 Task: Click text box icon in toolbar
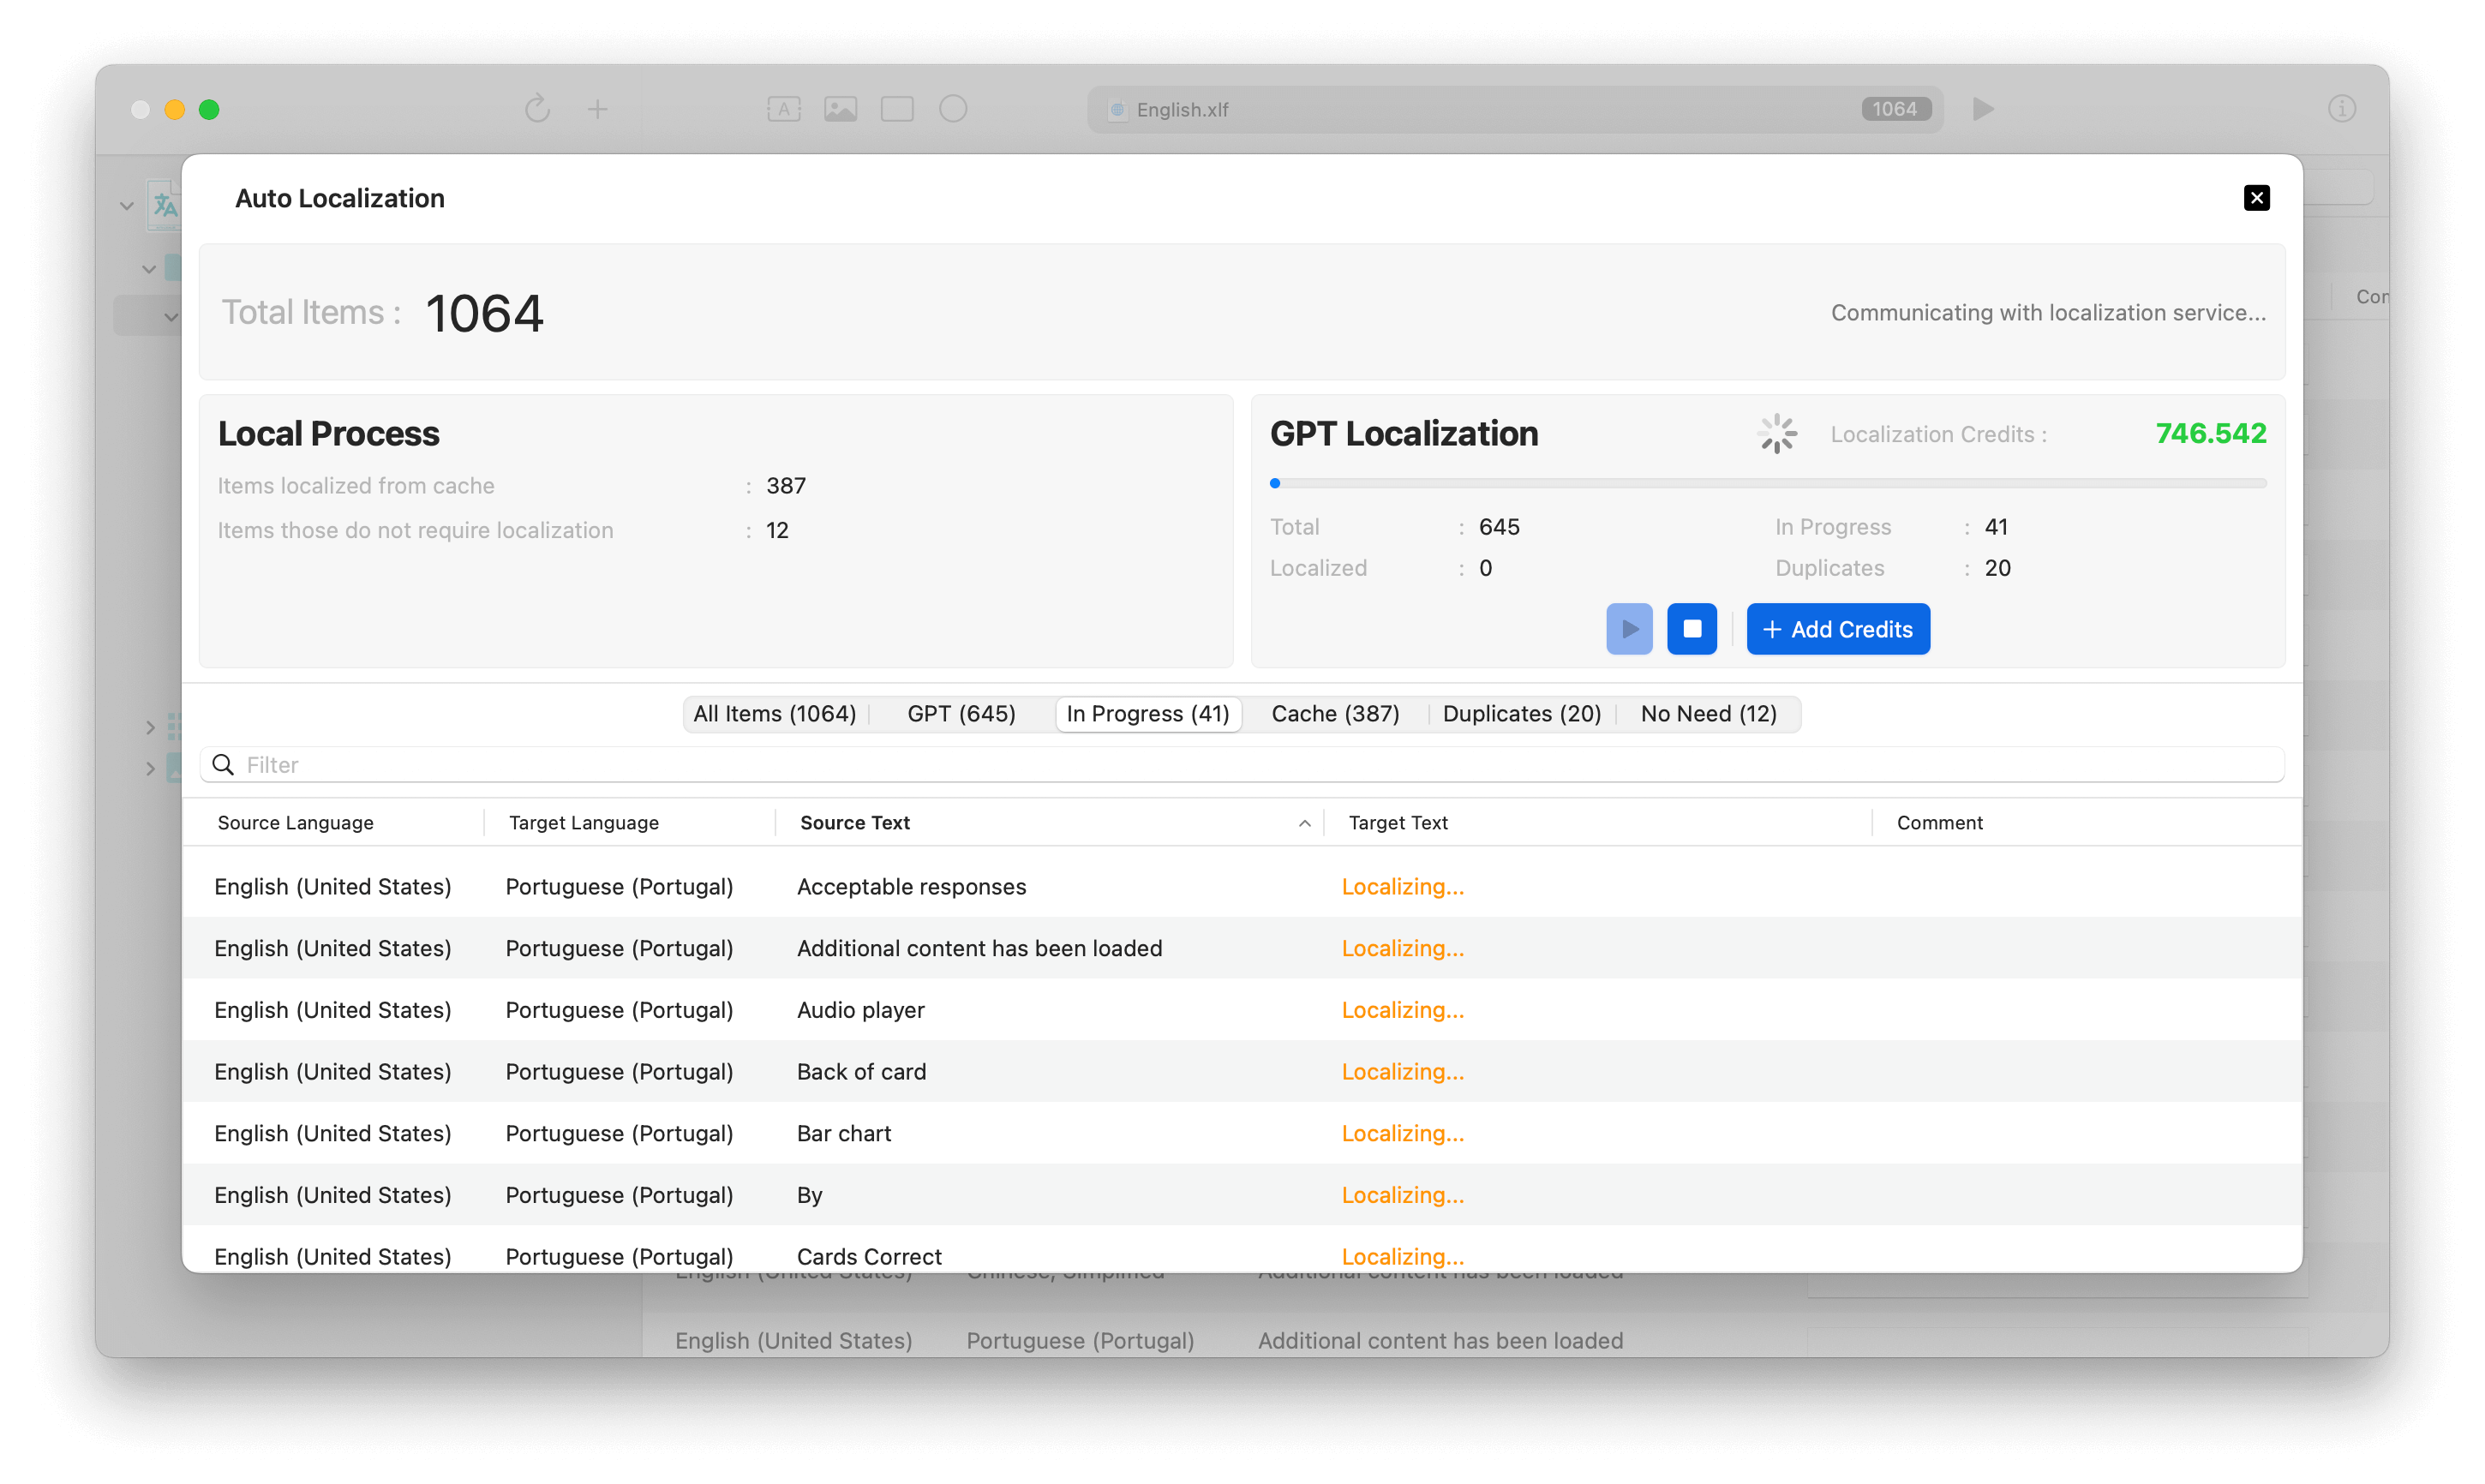784,109
